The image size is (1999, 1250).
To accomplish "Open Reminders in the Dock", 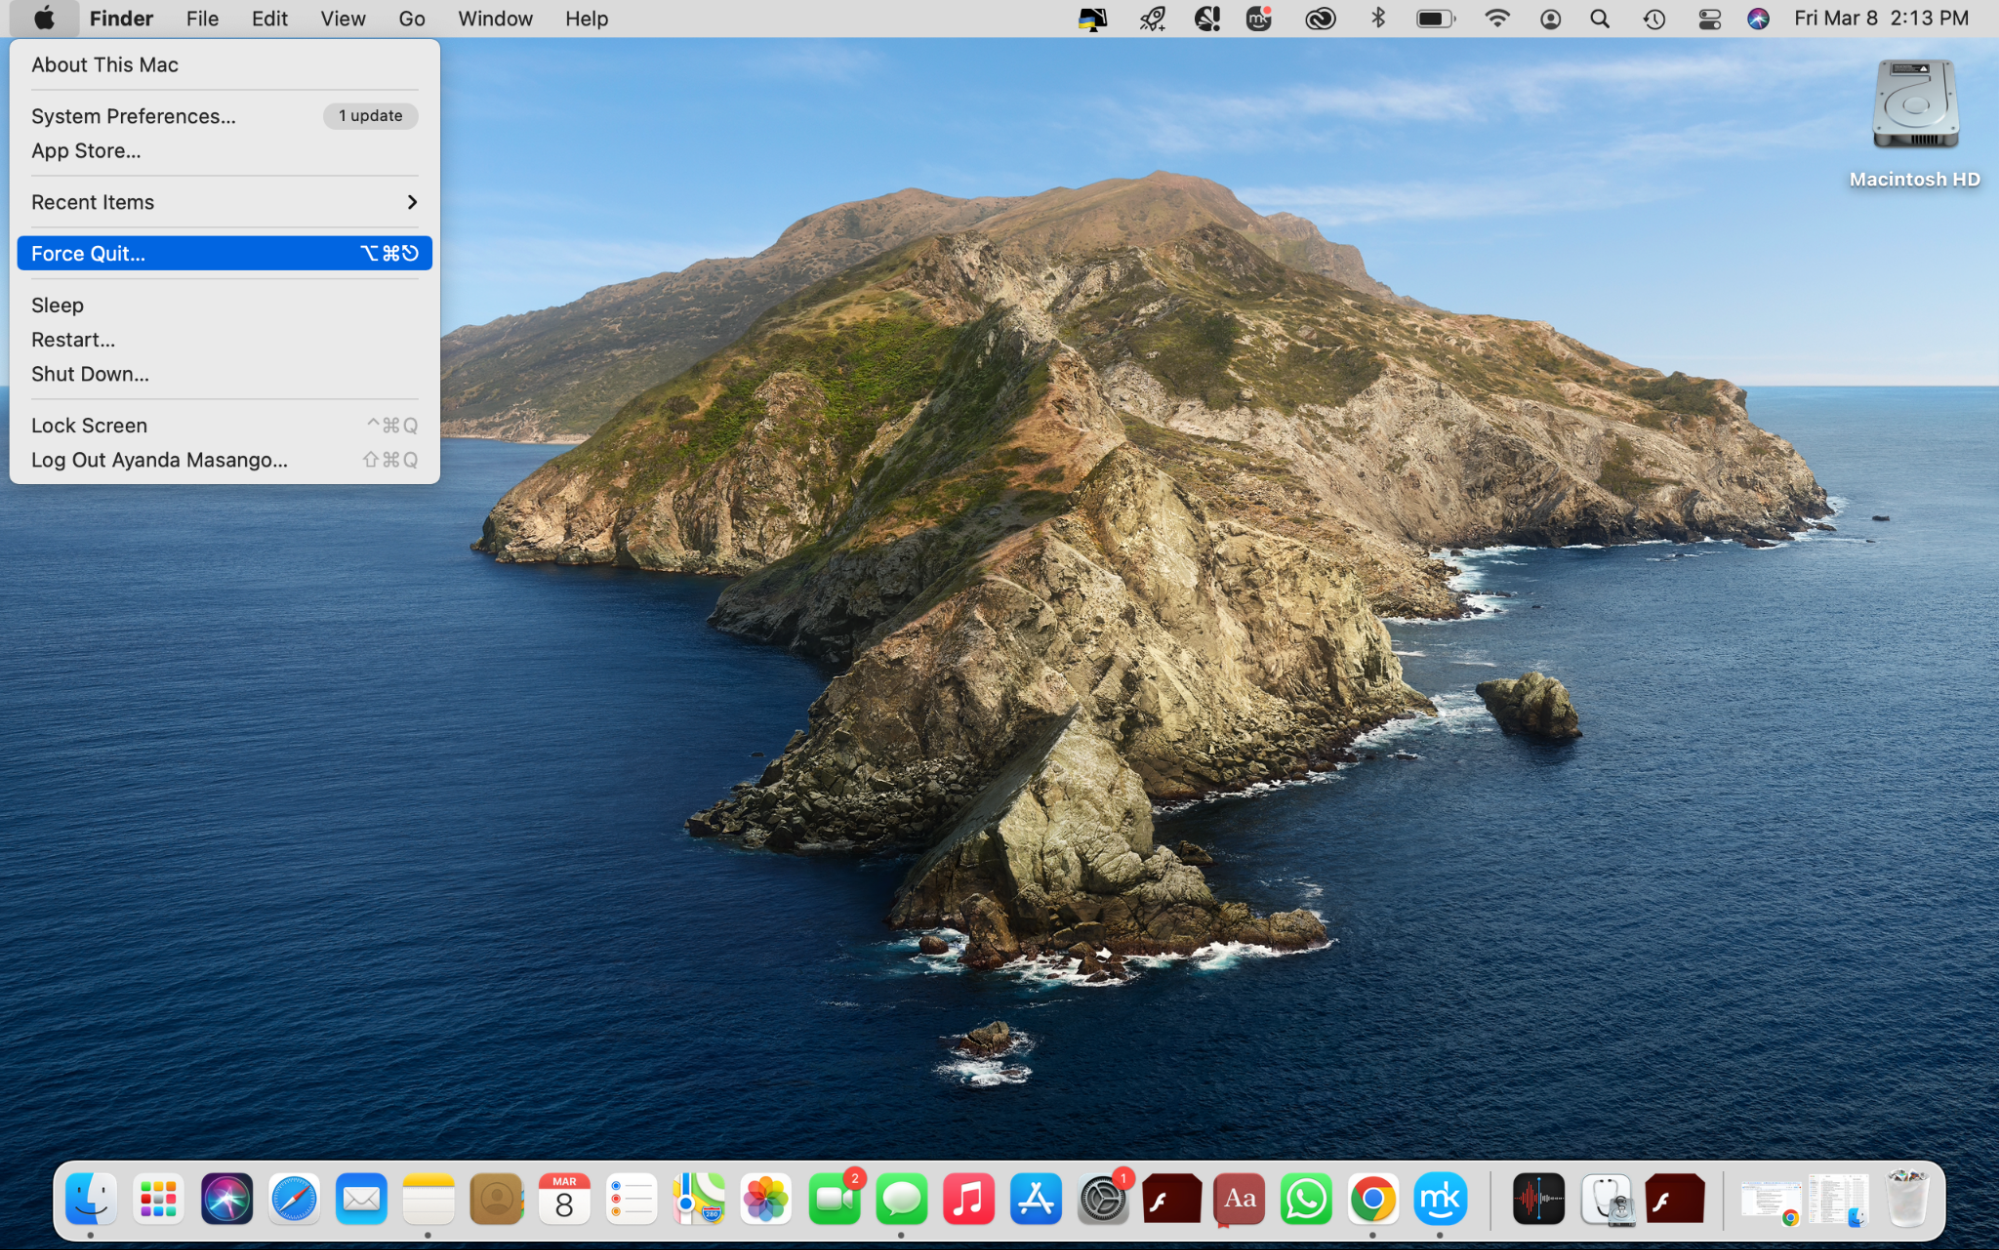I will pos(631,1199).
